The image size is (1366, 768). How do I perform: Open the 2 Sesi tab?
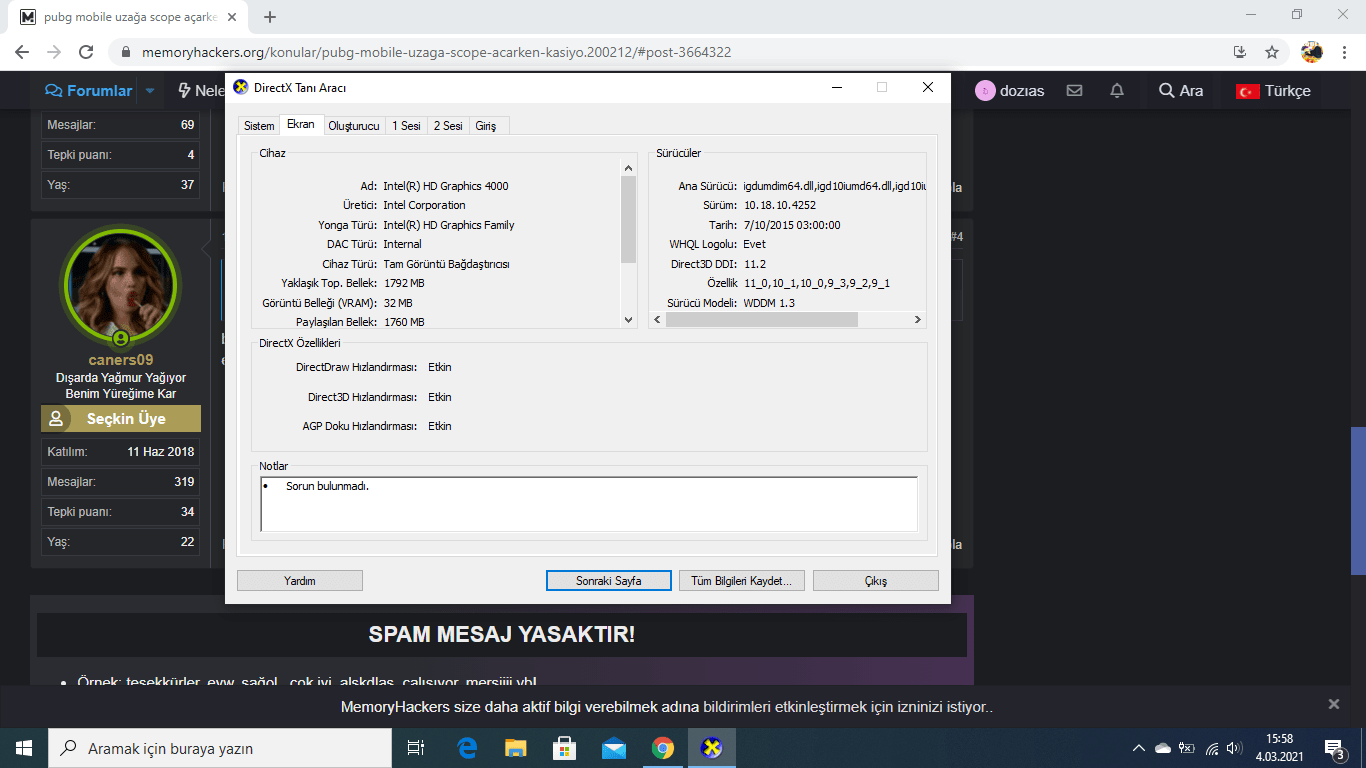click(448, 126)
